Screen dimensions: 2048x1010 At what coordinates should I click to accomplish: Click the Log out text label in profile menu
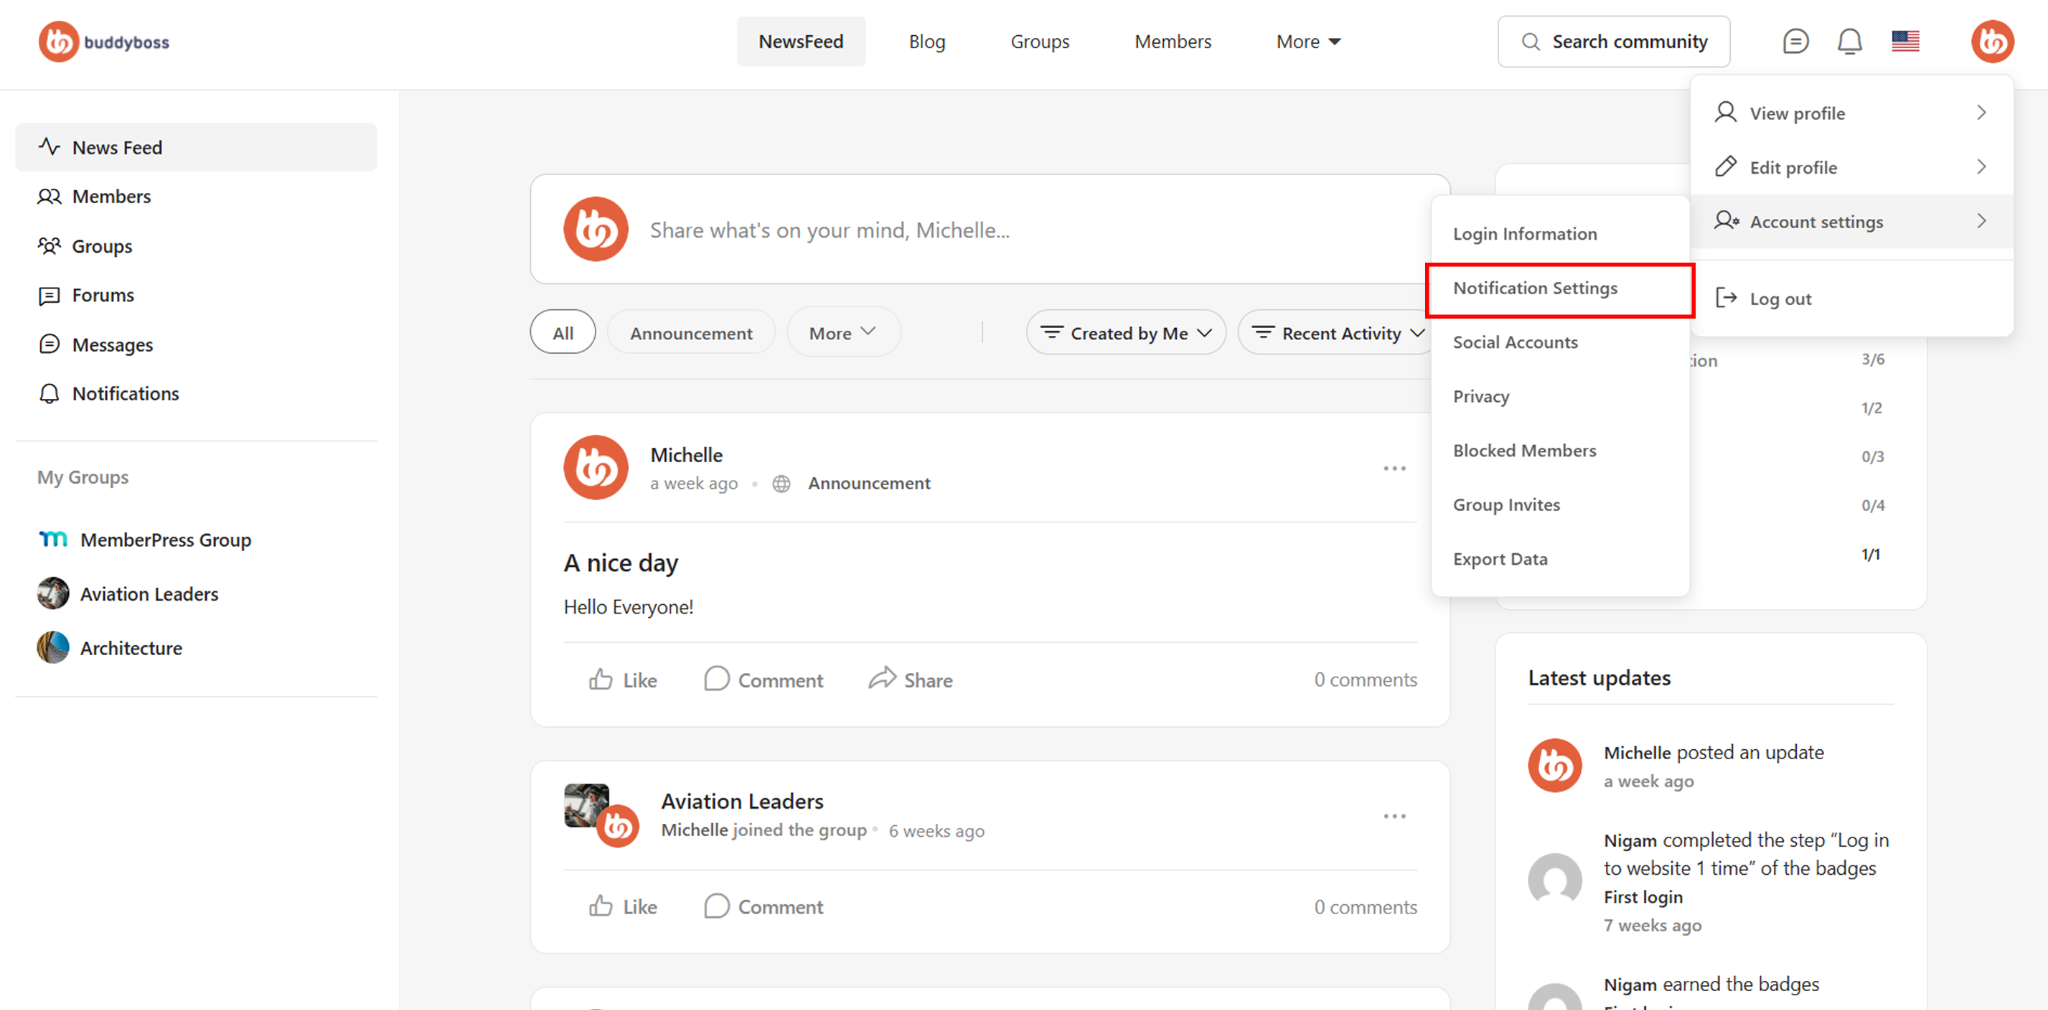1780,298
